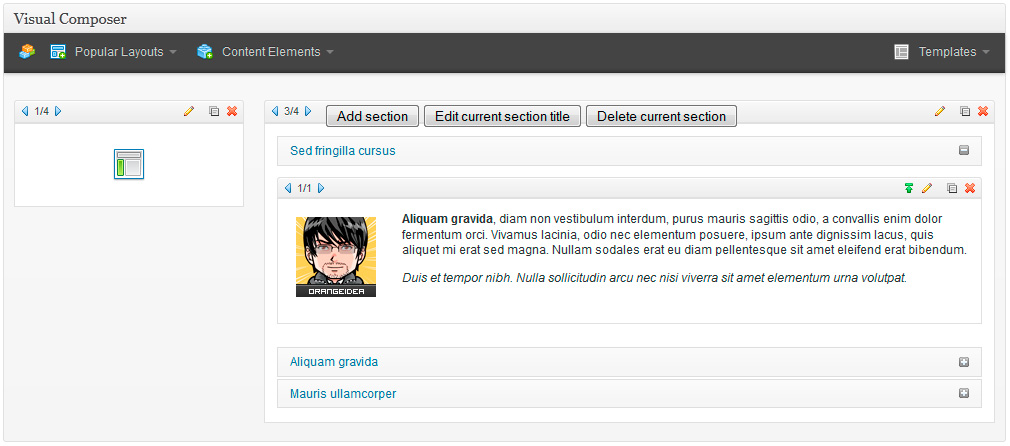Clone the 1/1 text block element
The height and width of the screenshot is (446, 1010).
click(952, 188)
